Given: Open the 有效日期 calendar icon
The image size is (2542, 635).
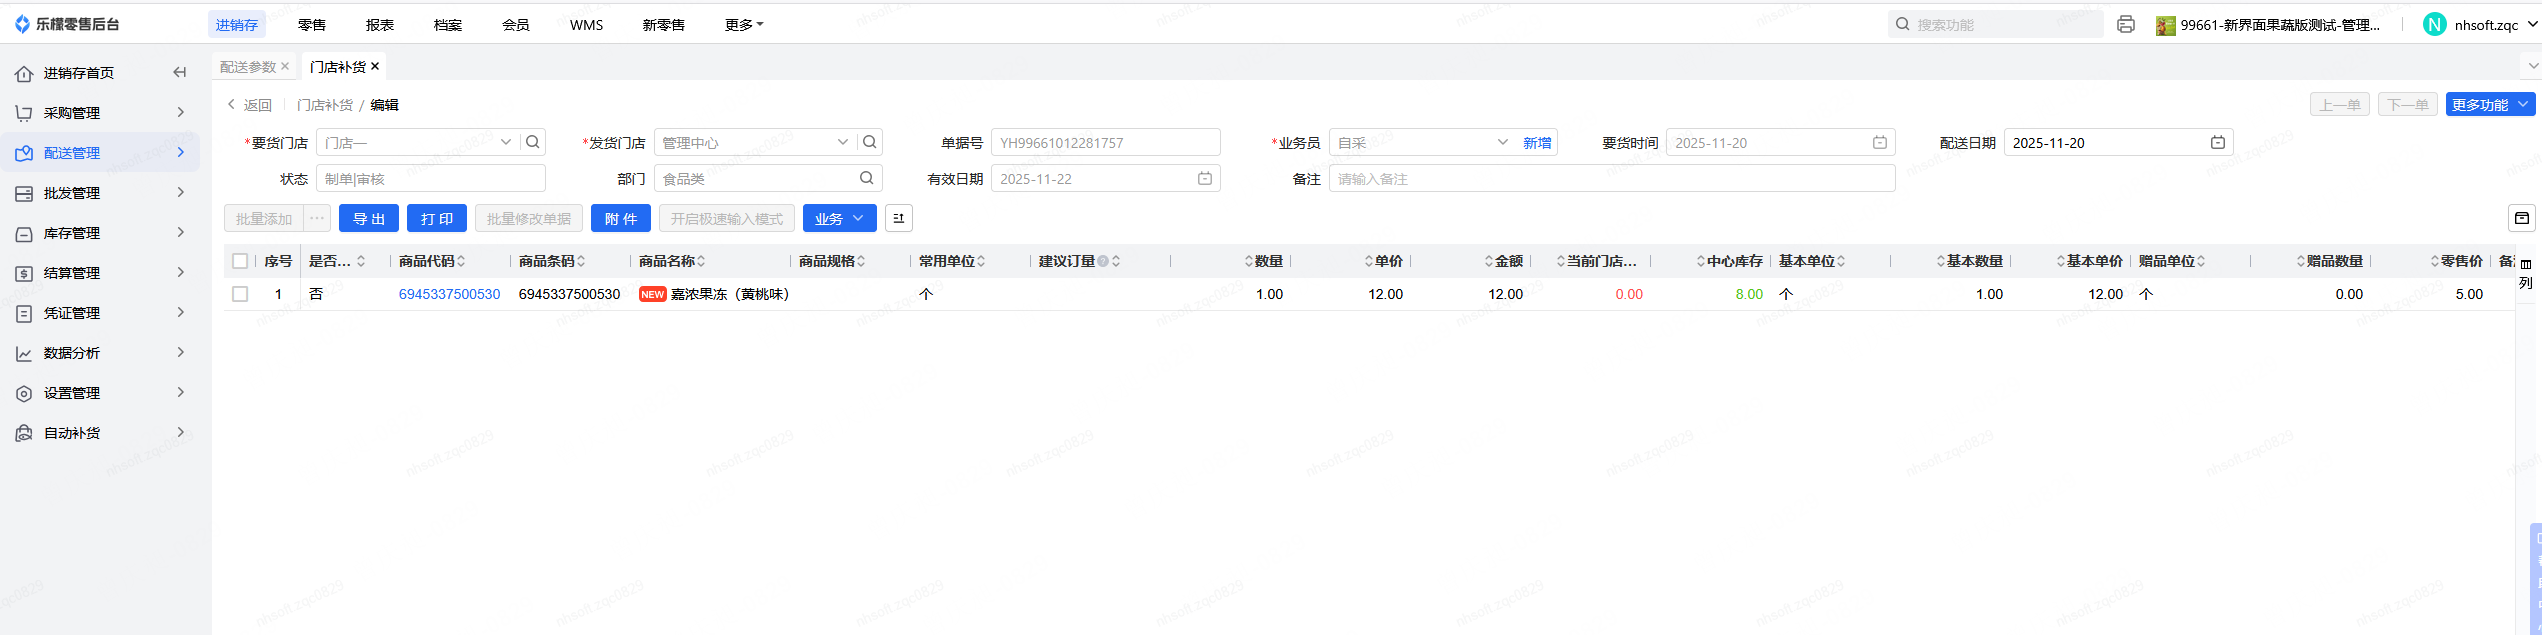Looking at the screenshot, I should [x=1205, y=179].
